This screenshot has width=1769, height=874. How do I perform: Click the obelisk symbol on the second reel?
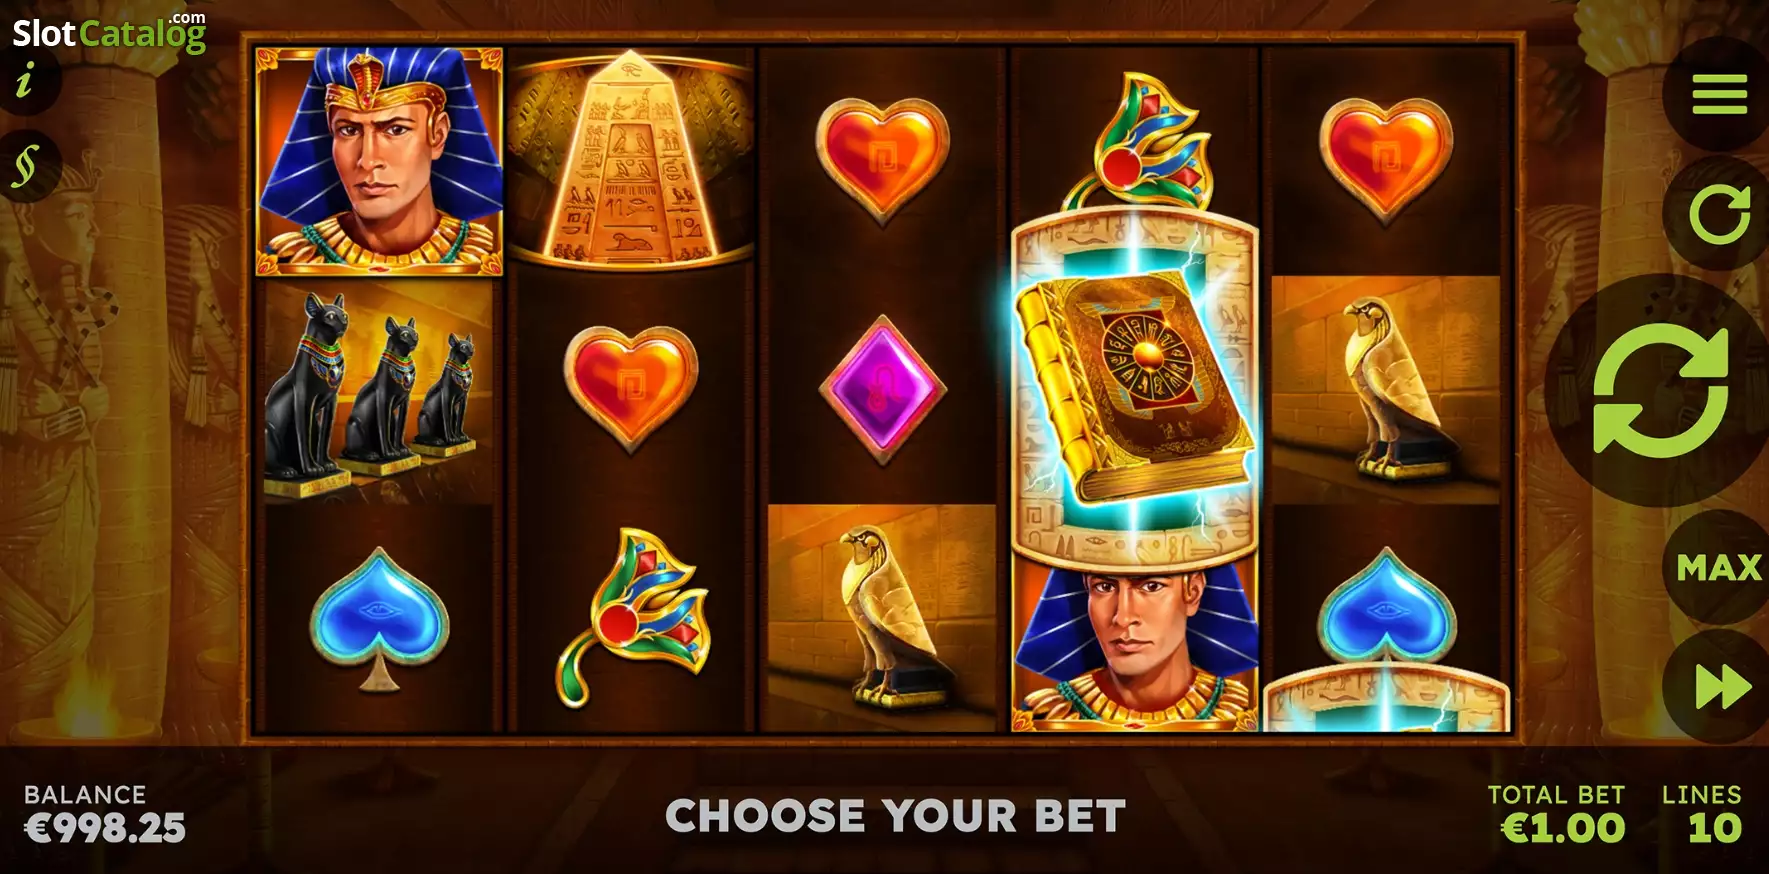point(630,160)
